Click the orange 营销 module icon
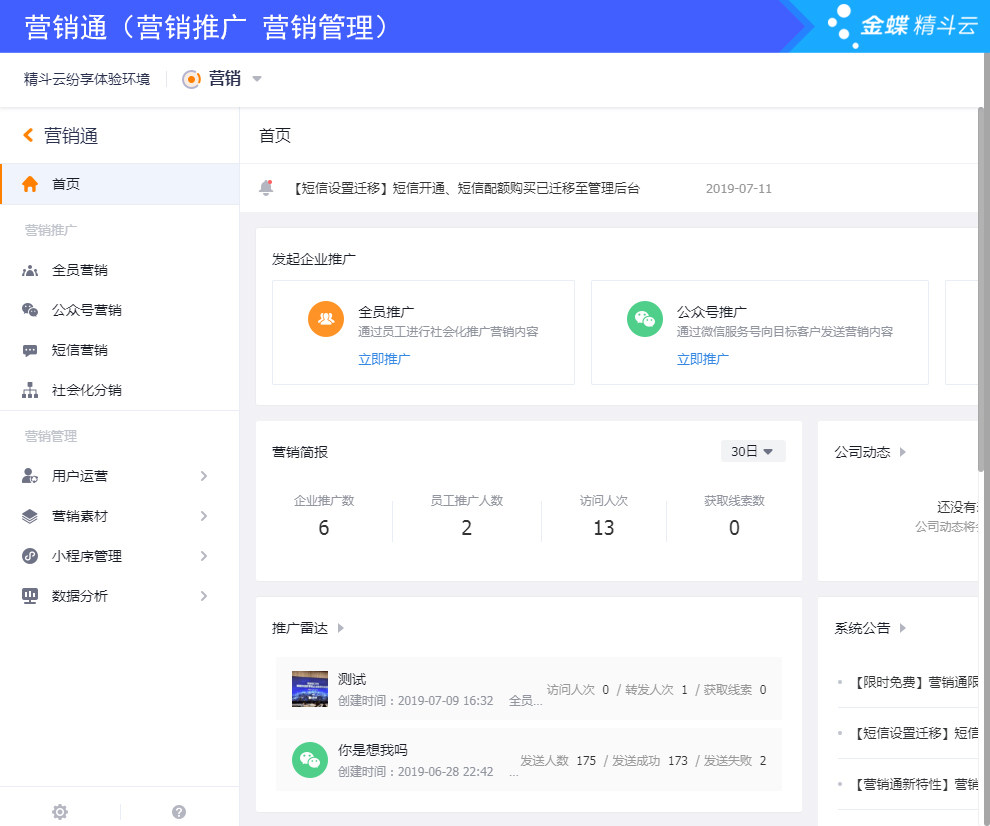 (x=191, y=79)
